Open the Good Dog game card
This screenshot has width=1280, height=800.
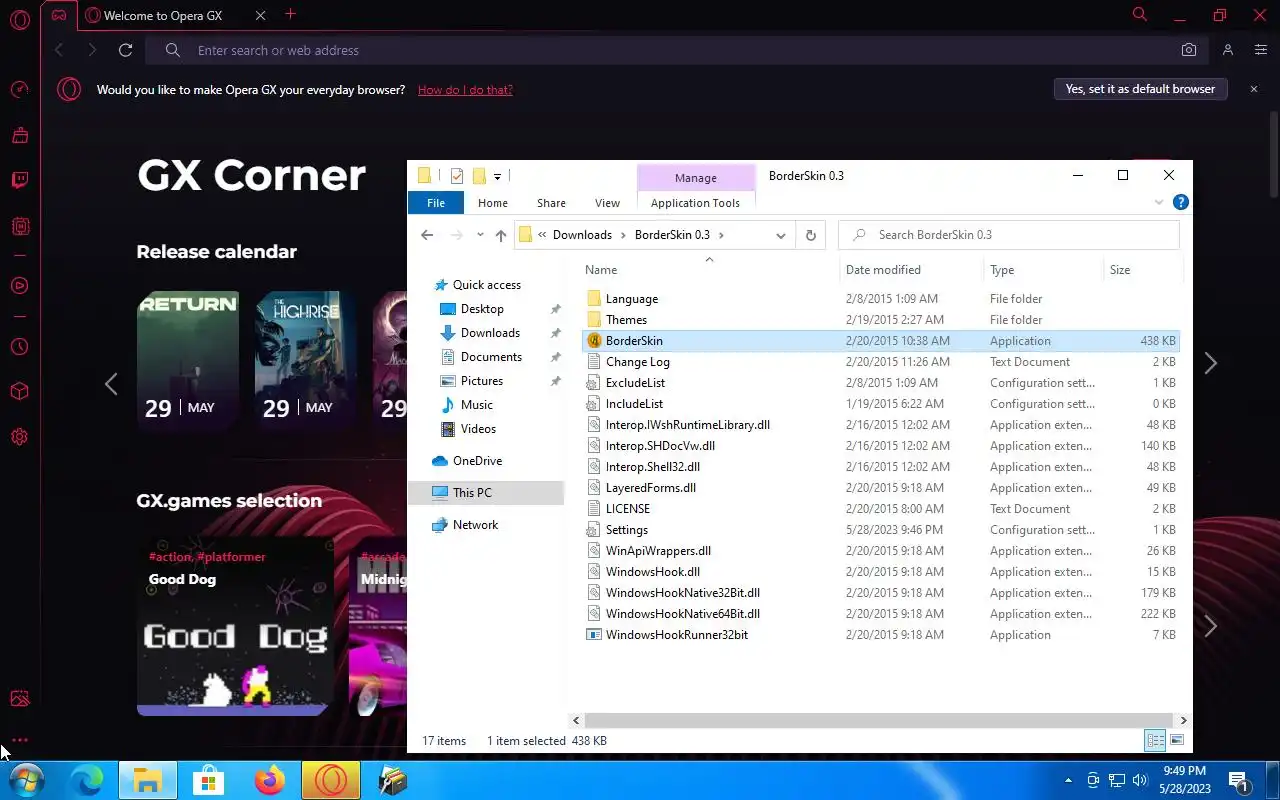point(235,626)
